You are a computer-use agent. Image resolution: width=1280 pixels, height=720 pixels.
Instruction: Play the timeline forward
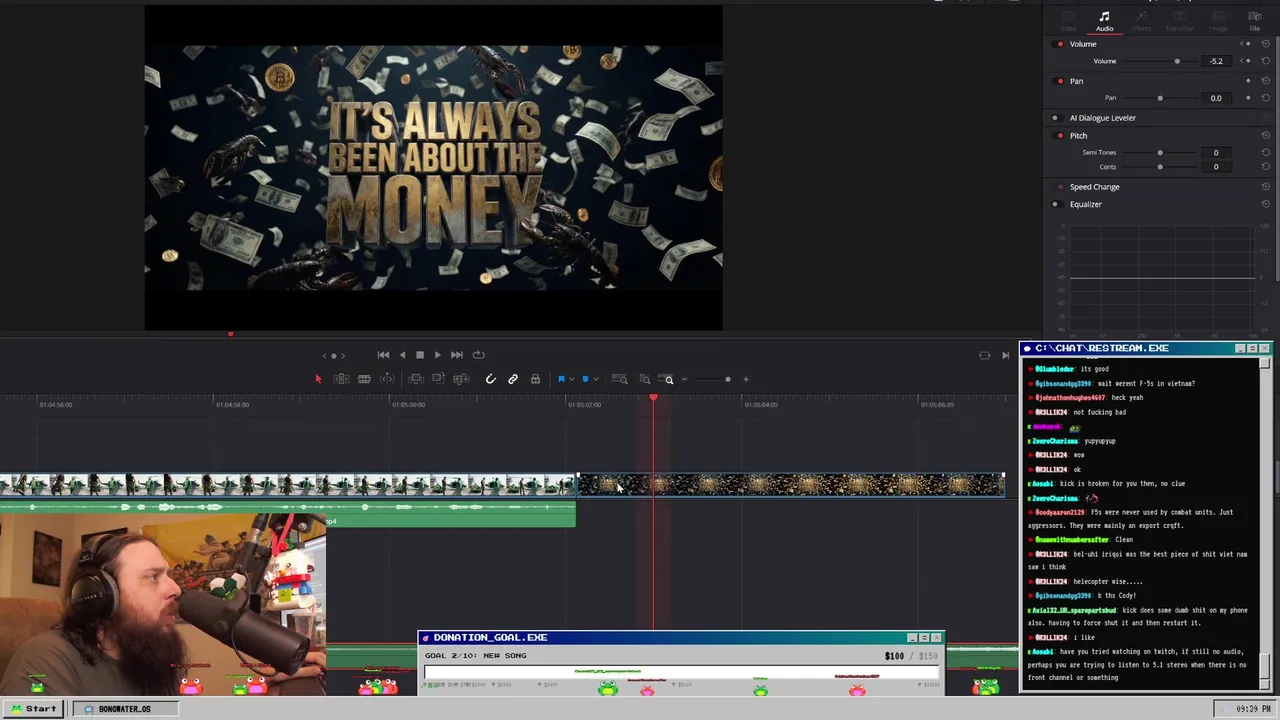[438, 355]
